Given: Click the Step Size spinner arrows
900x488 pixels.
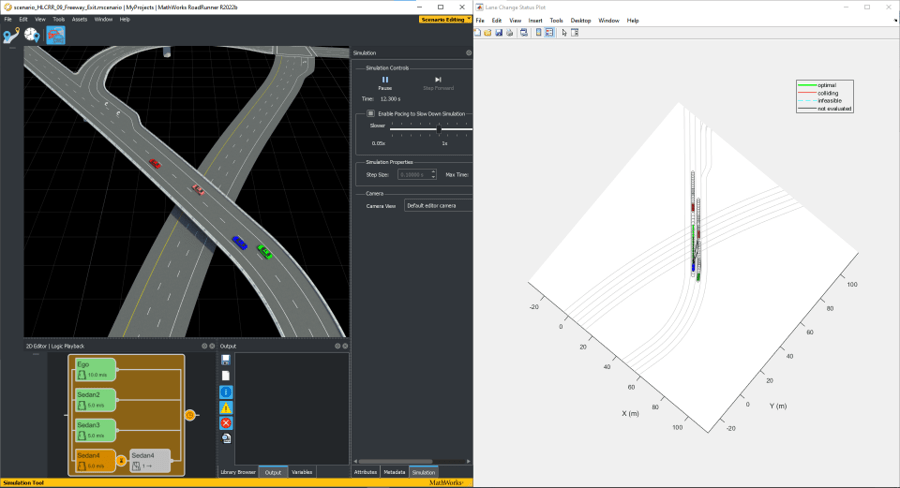Looking at the screenshot, I should (432, 174).
